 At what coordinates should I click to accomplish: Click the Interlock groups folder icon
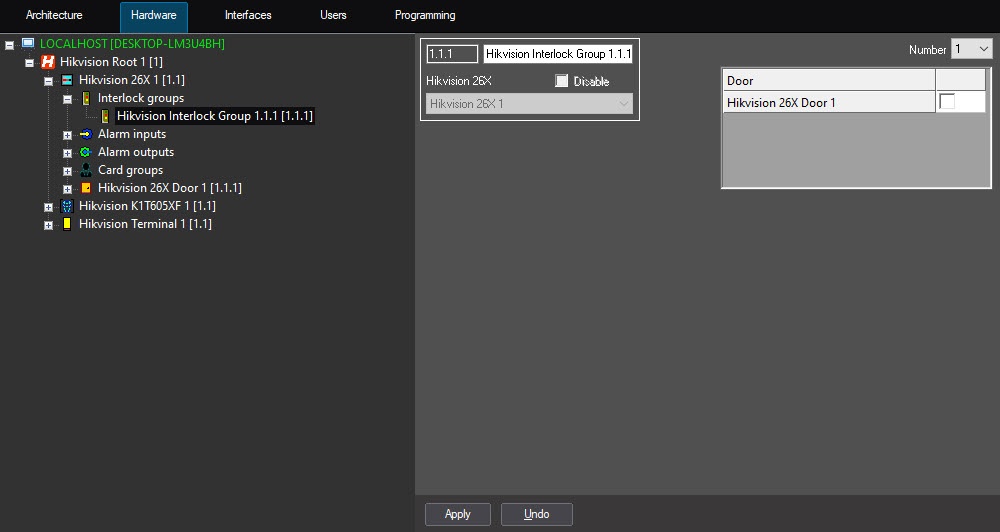pyautogui.click(x=86, y=98)
